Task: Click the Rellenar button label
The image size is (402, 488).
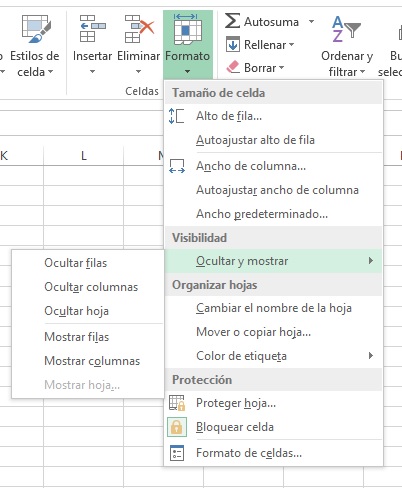Action: 265,45
